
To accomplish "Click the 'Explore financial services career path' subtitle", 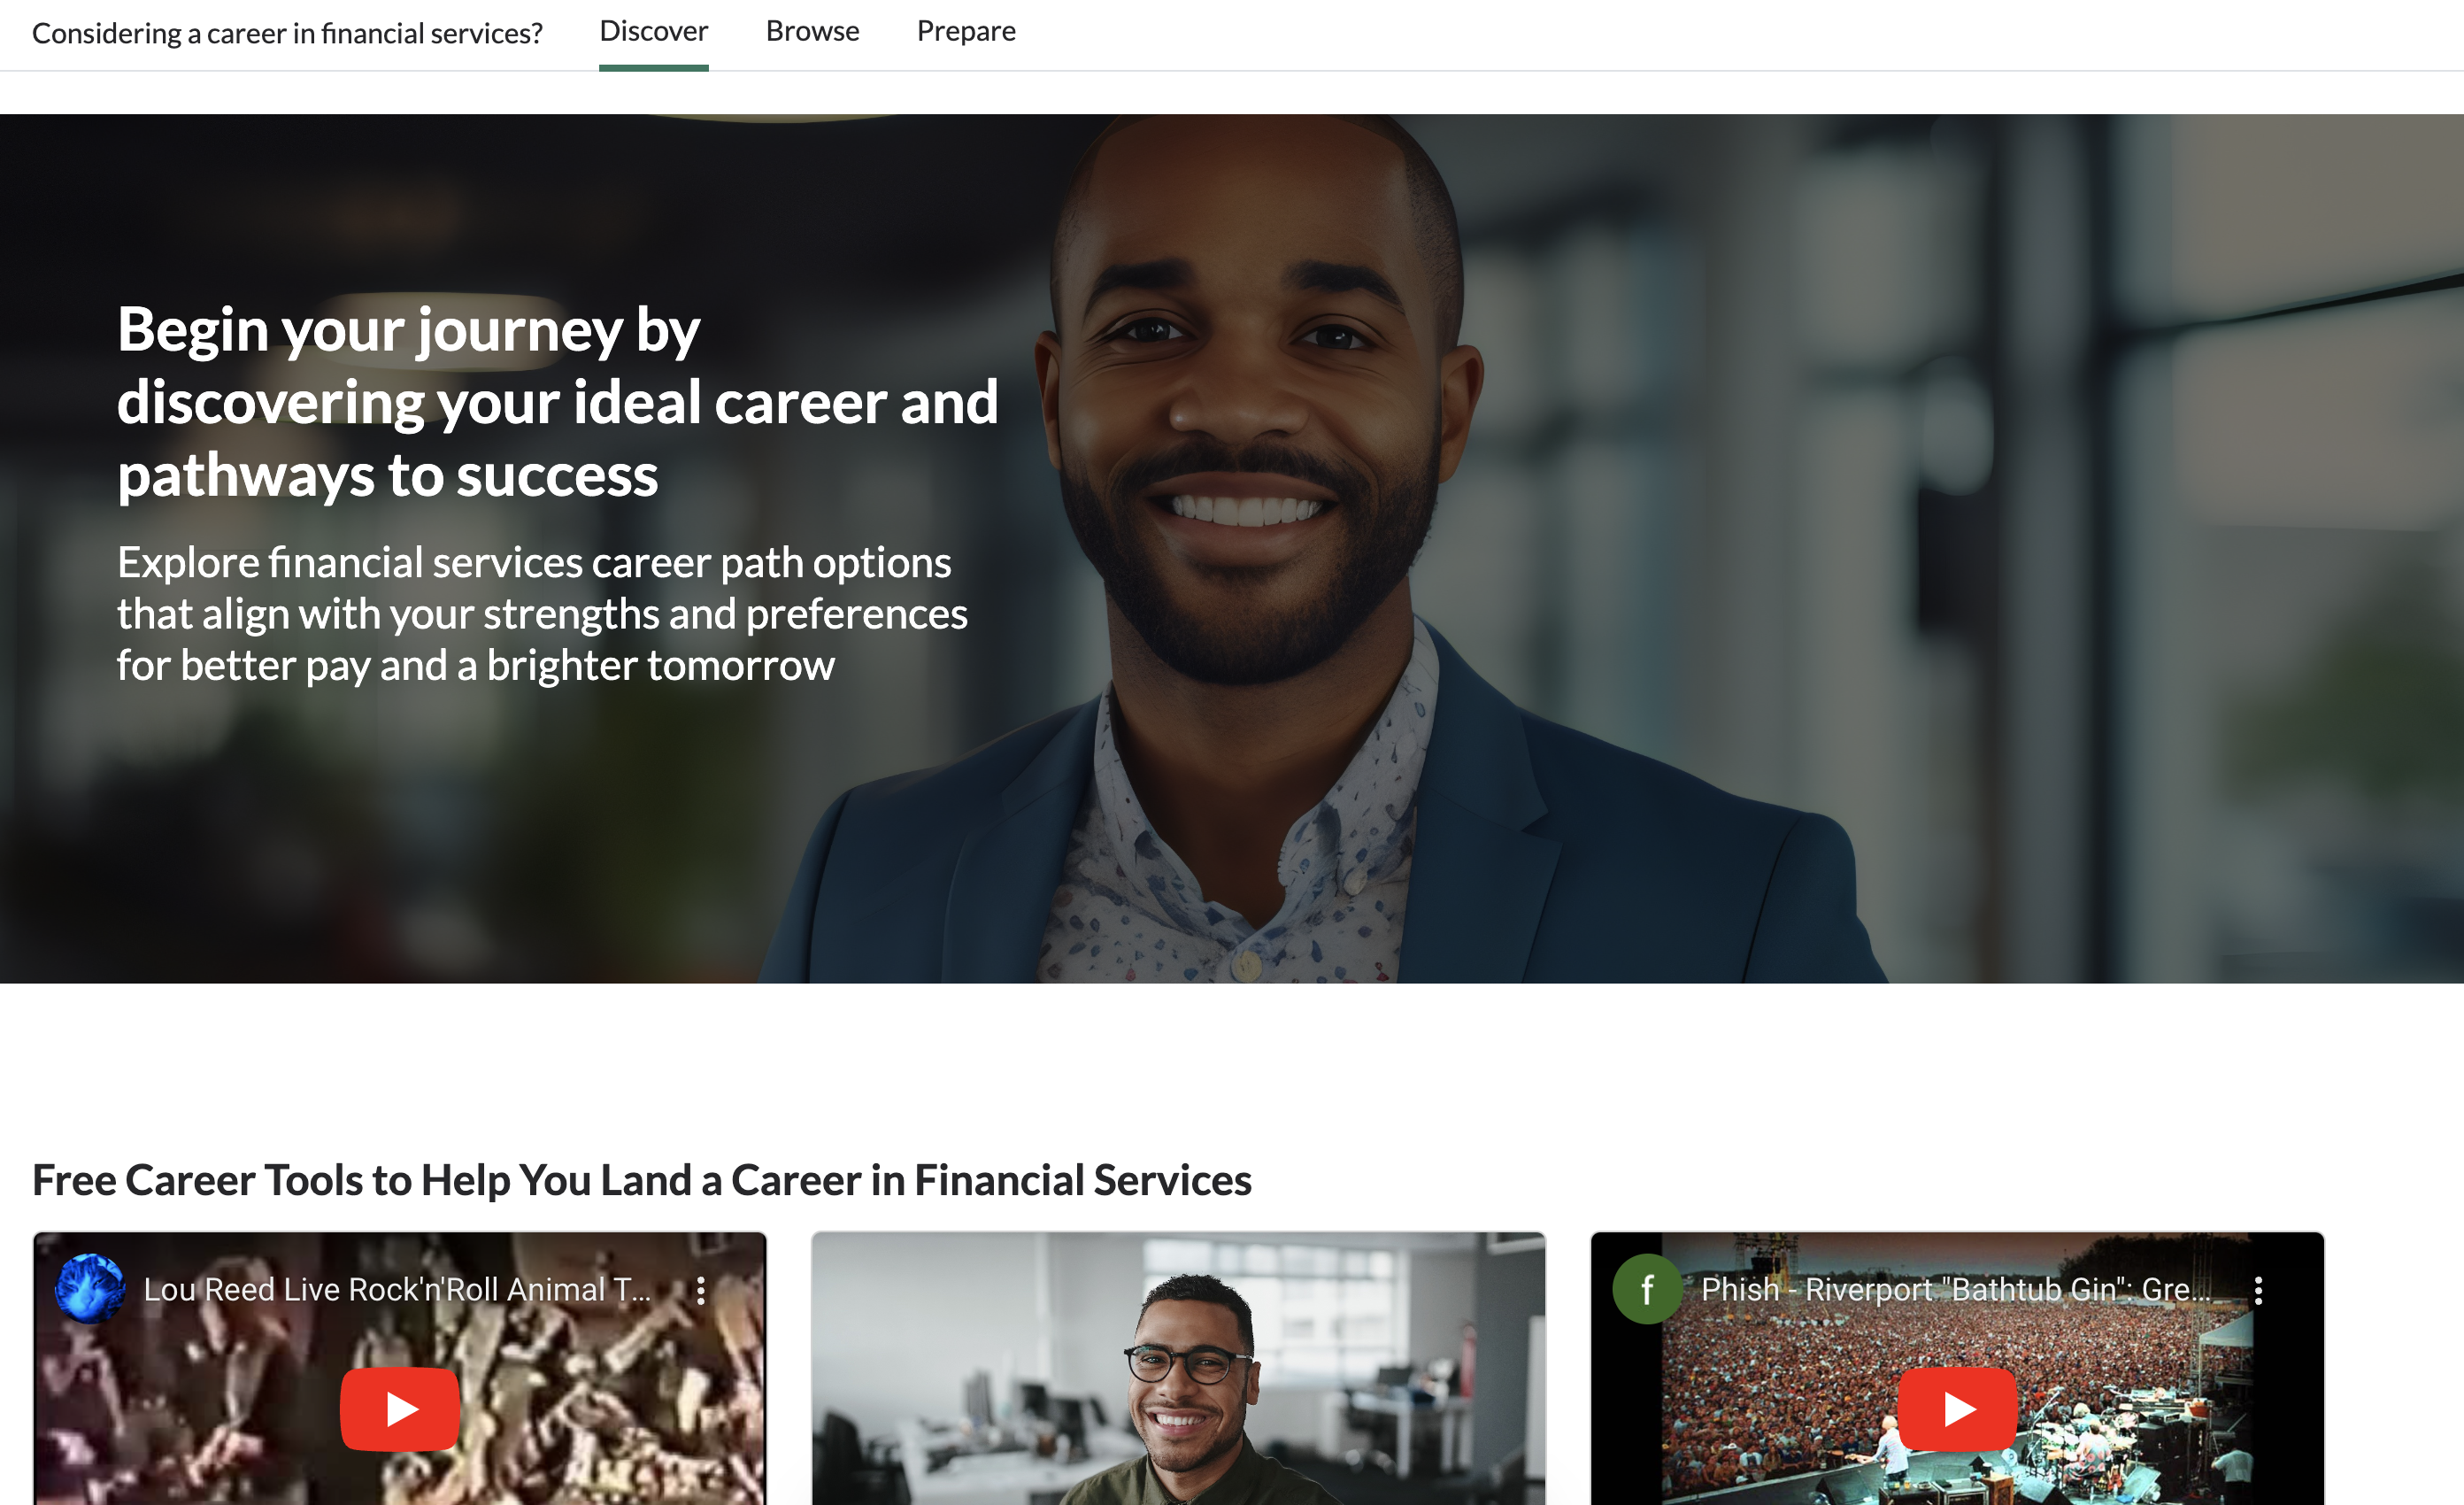I will point(542,614).
